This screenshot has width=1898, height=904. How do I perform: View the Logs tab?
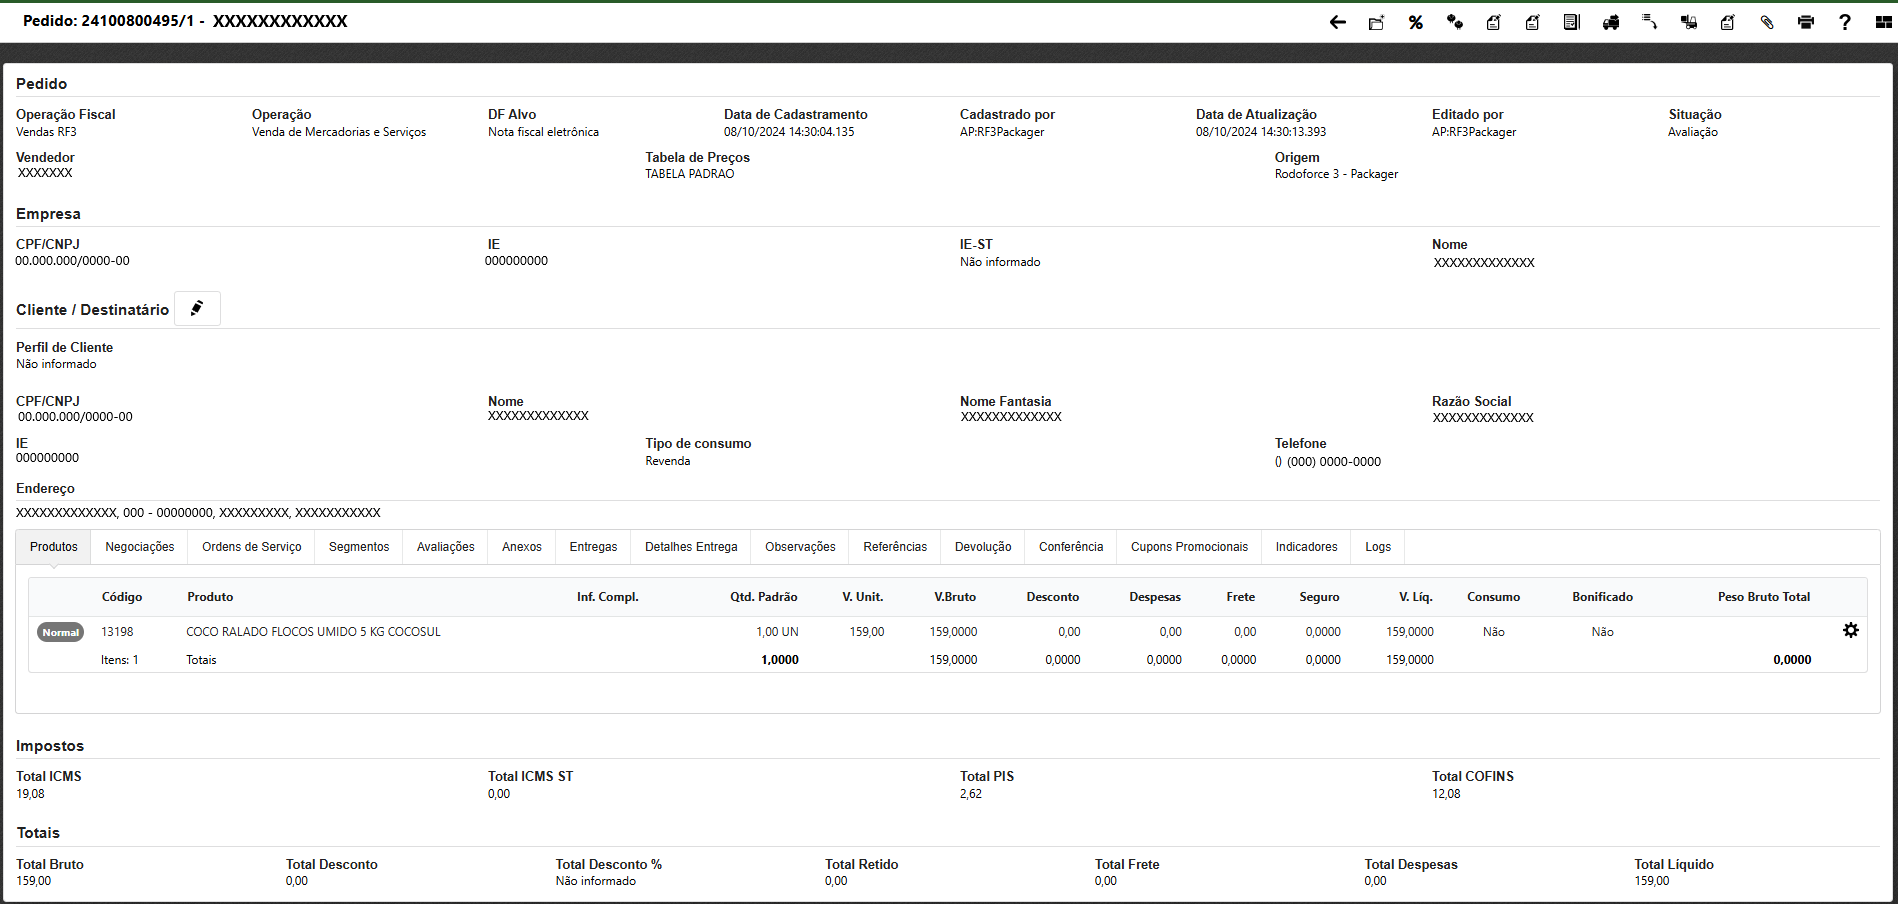1377,547
